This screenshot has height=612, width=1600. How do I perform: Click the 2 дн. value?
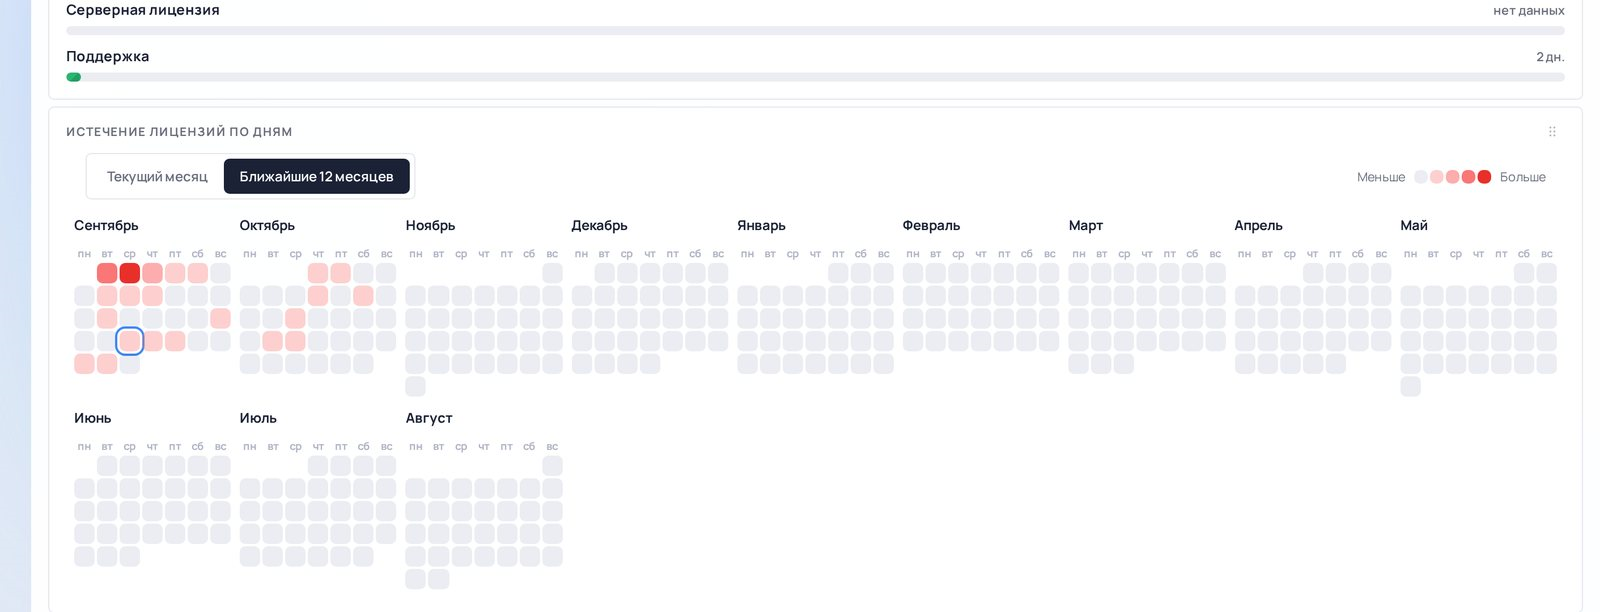coord(1550,57)
